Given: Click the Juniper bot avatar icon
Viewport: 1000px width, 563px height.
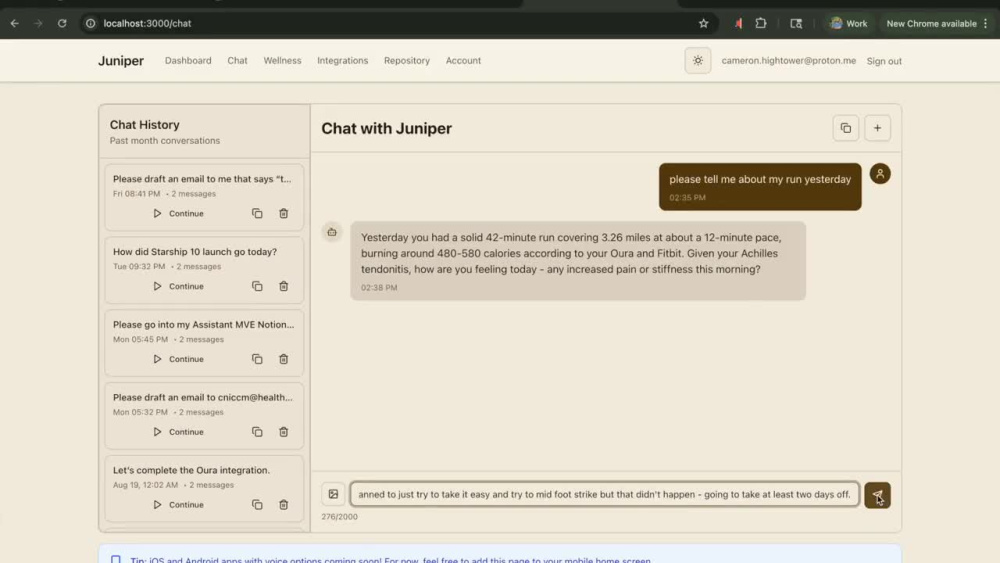Looking at the screenshot, I should [332, 232].
